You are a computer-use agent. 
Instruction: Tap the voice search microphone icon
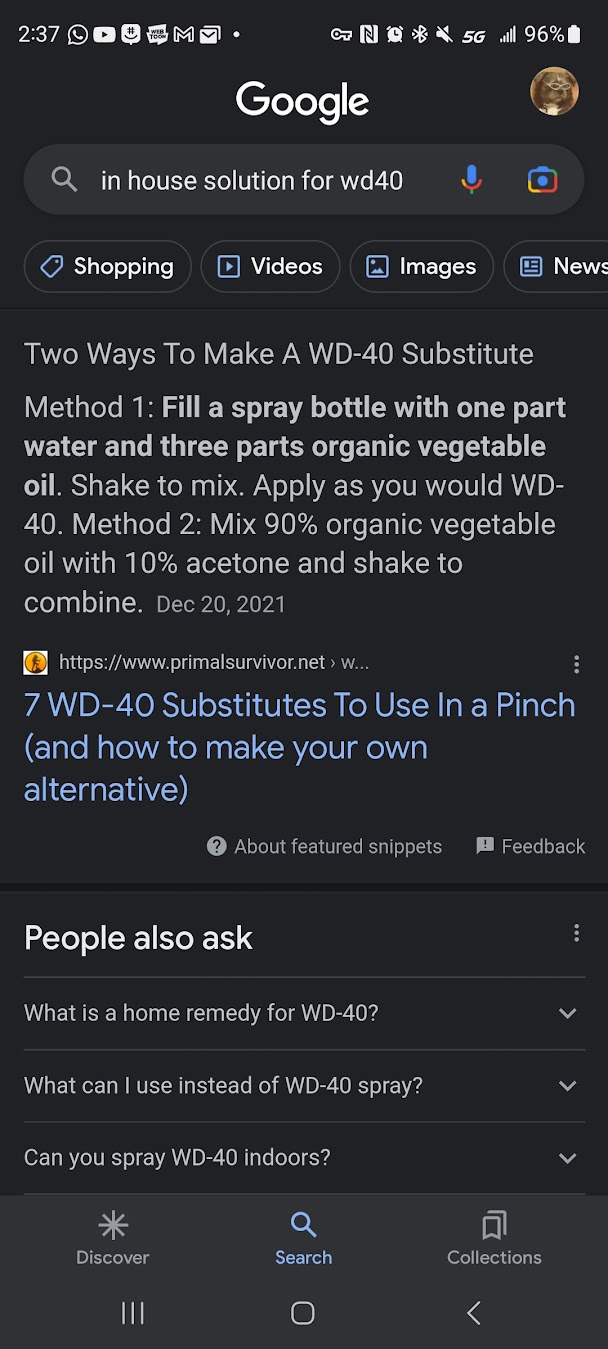click(x=471, y=180)
